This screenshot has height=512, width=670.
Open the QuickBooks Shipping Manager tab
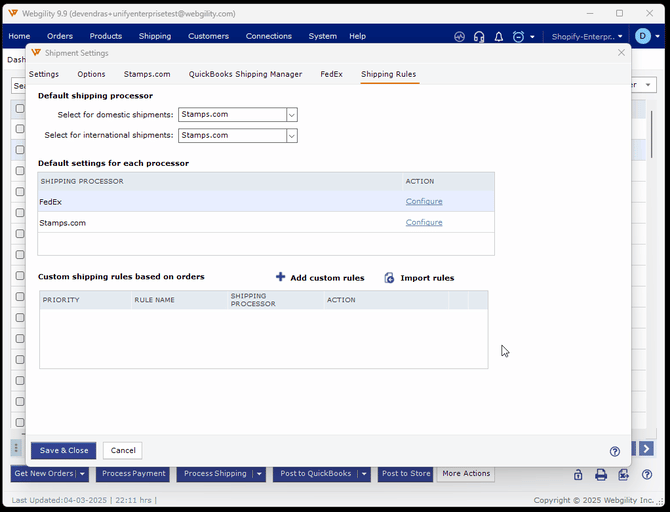point(245,74)
